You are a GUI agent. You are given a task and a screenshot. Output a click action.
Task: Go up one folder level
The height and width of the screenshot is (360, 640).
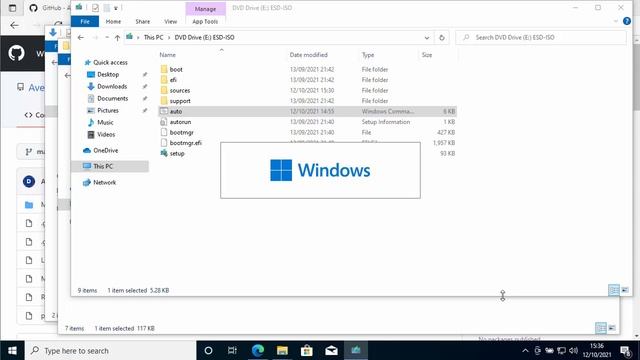117,38
